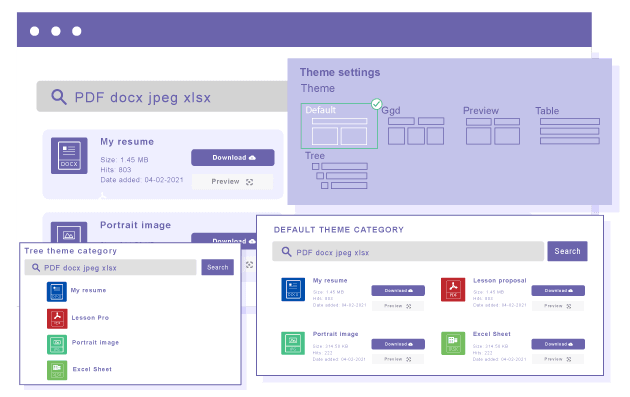Open Excel Sheet green icon in tree panel

click(57, 370)
